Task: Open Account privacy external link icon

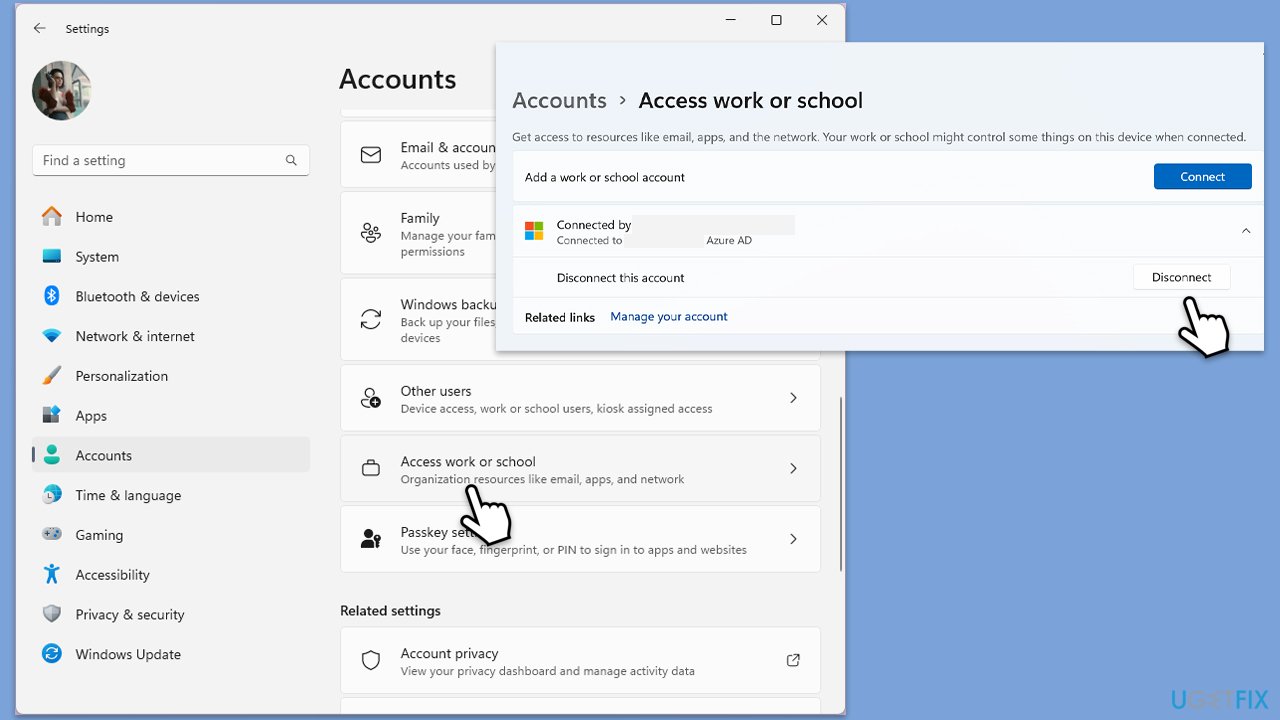Action: 793,660
